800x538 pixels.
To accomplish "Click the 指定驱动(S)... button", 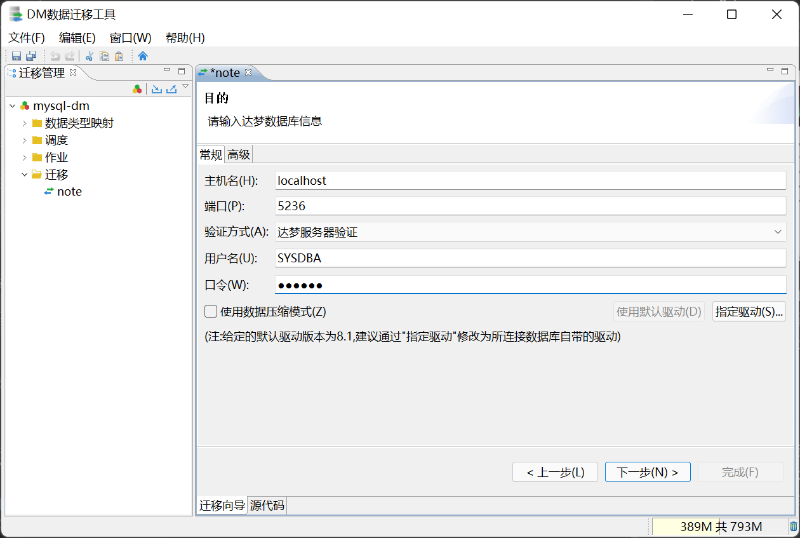I will click(x=749, y=311).
